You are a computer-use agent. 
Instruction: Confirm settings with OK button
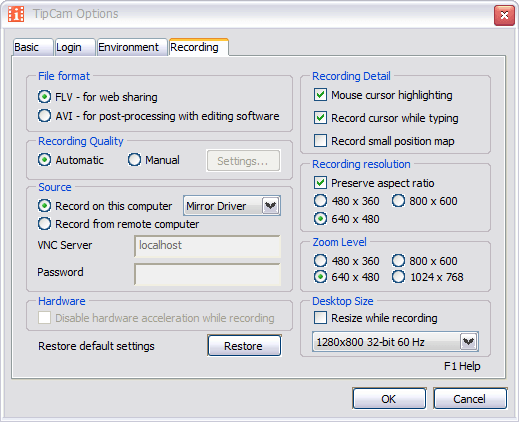389,399
